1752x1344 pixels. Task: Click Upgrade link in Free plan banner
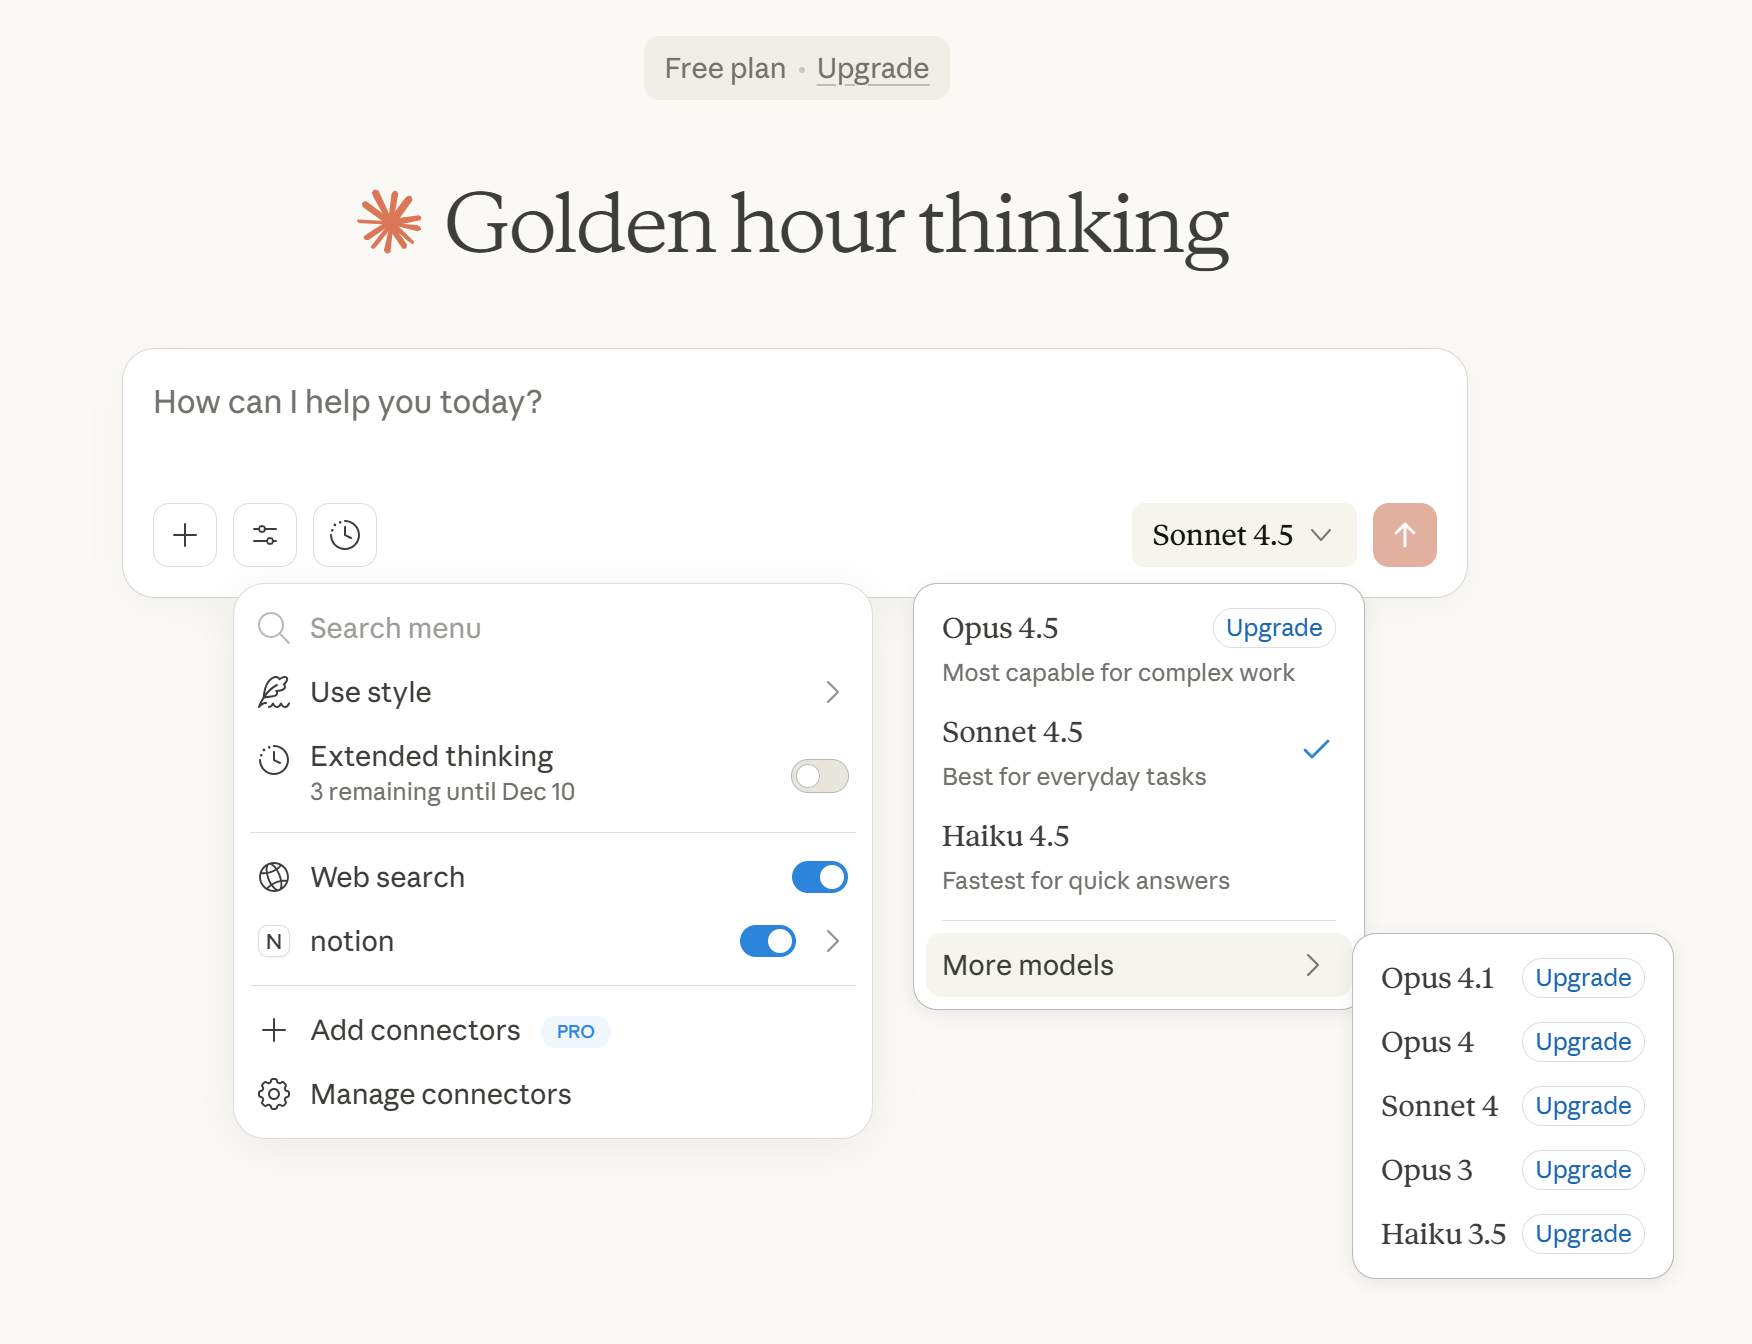[872, 68]
